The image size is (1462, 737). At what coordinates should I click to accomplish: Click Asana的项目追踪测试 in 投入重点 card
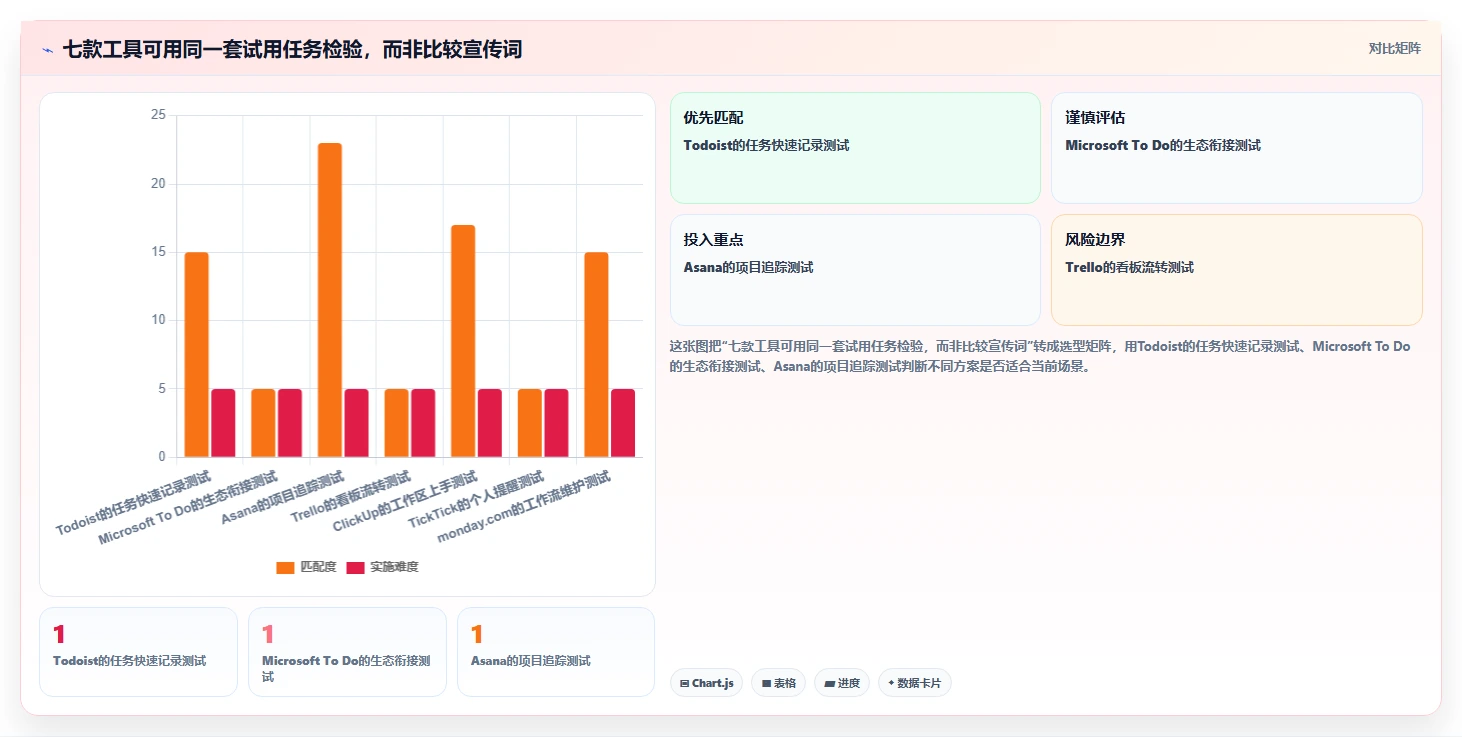748,267
